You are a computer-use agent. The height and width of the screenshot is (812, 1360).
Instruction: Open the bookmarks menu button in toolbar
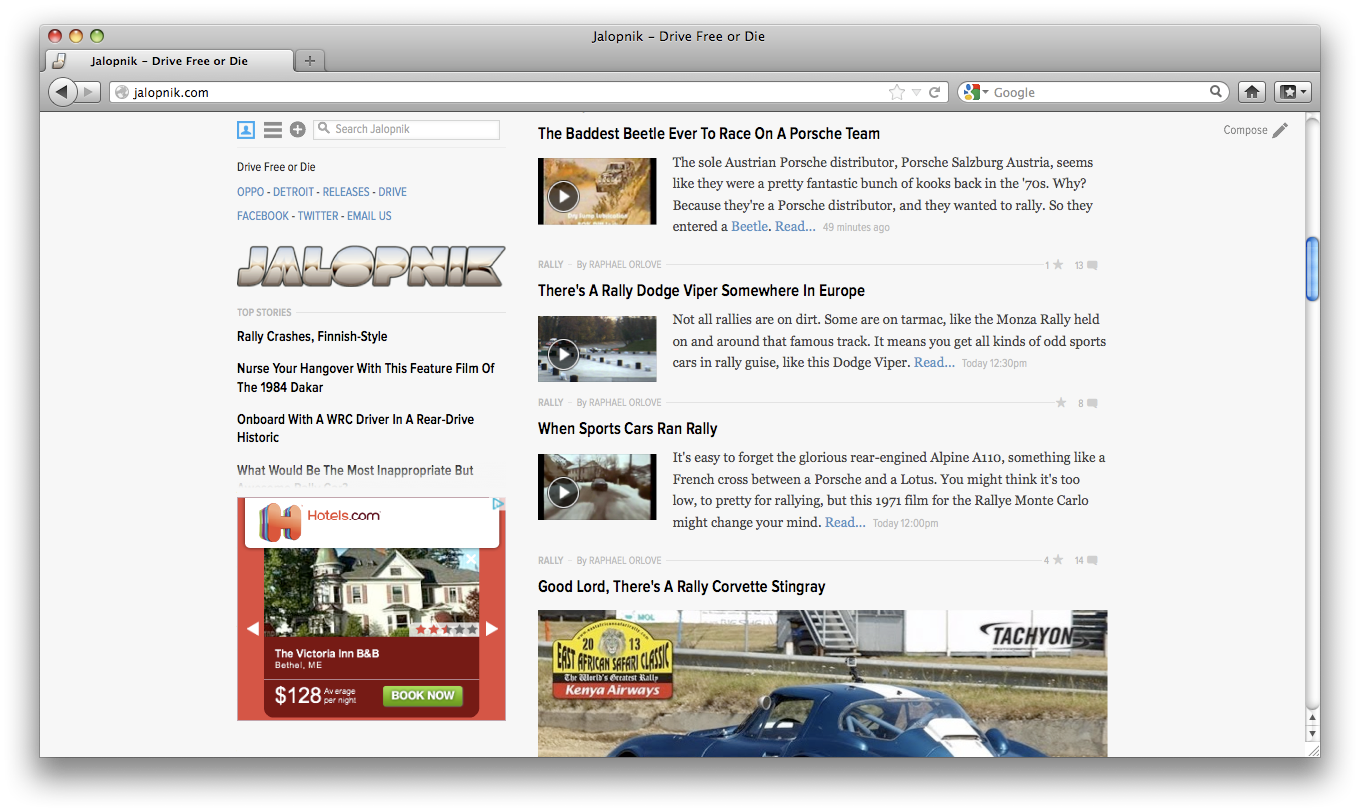[x=1292, y=92]
